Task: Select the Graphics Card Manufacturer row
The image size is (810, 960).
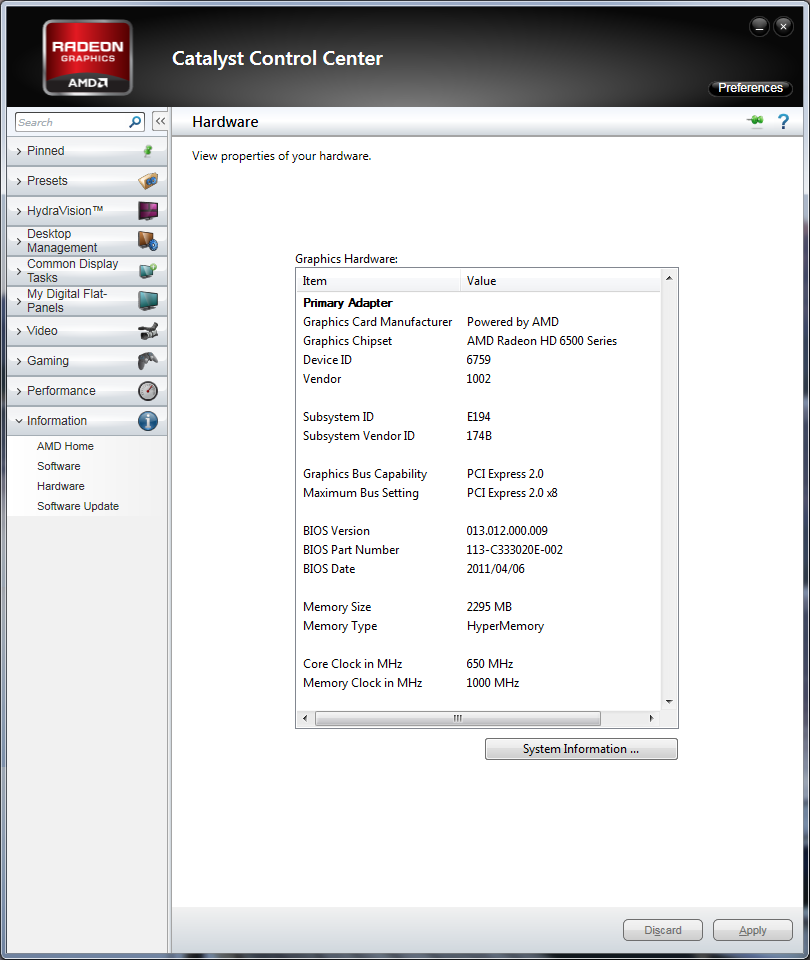Action: 478,322
